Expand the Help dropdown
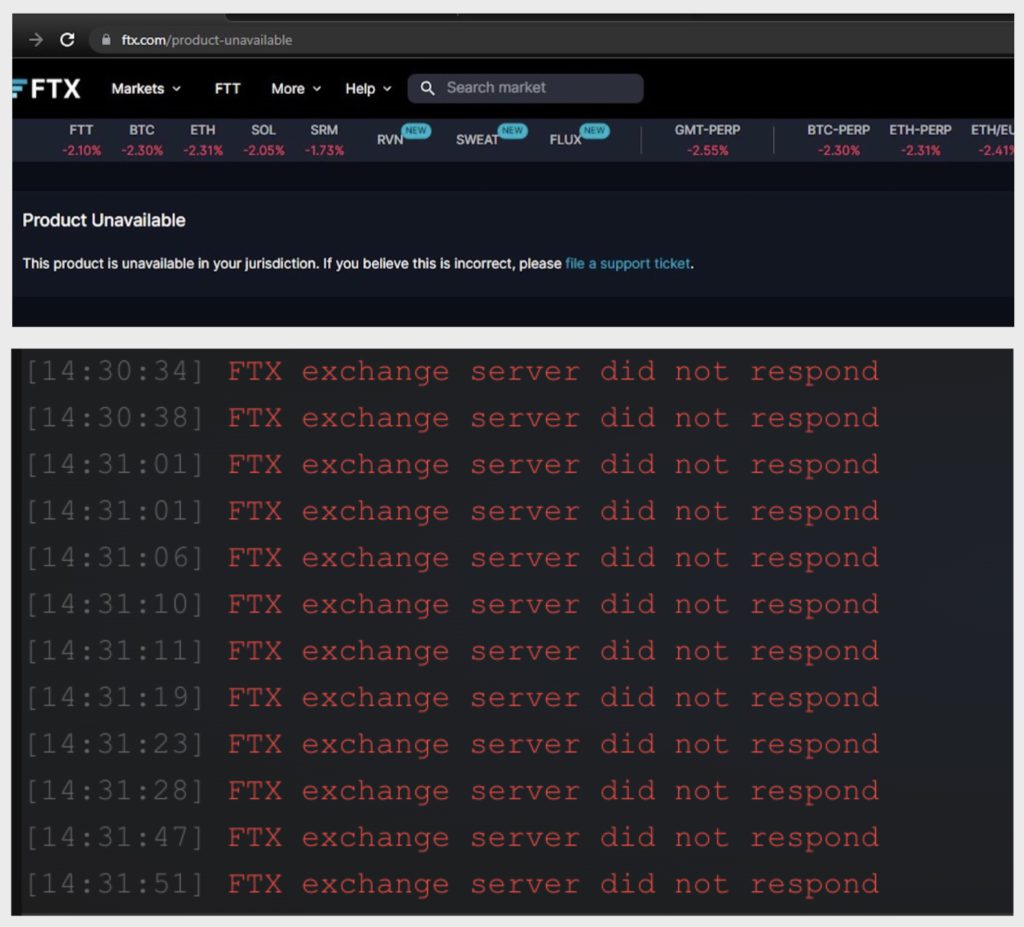This screenshot has height=927, width=1024. [x=368, y=88]
